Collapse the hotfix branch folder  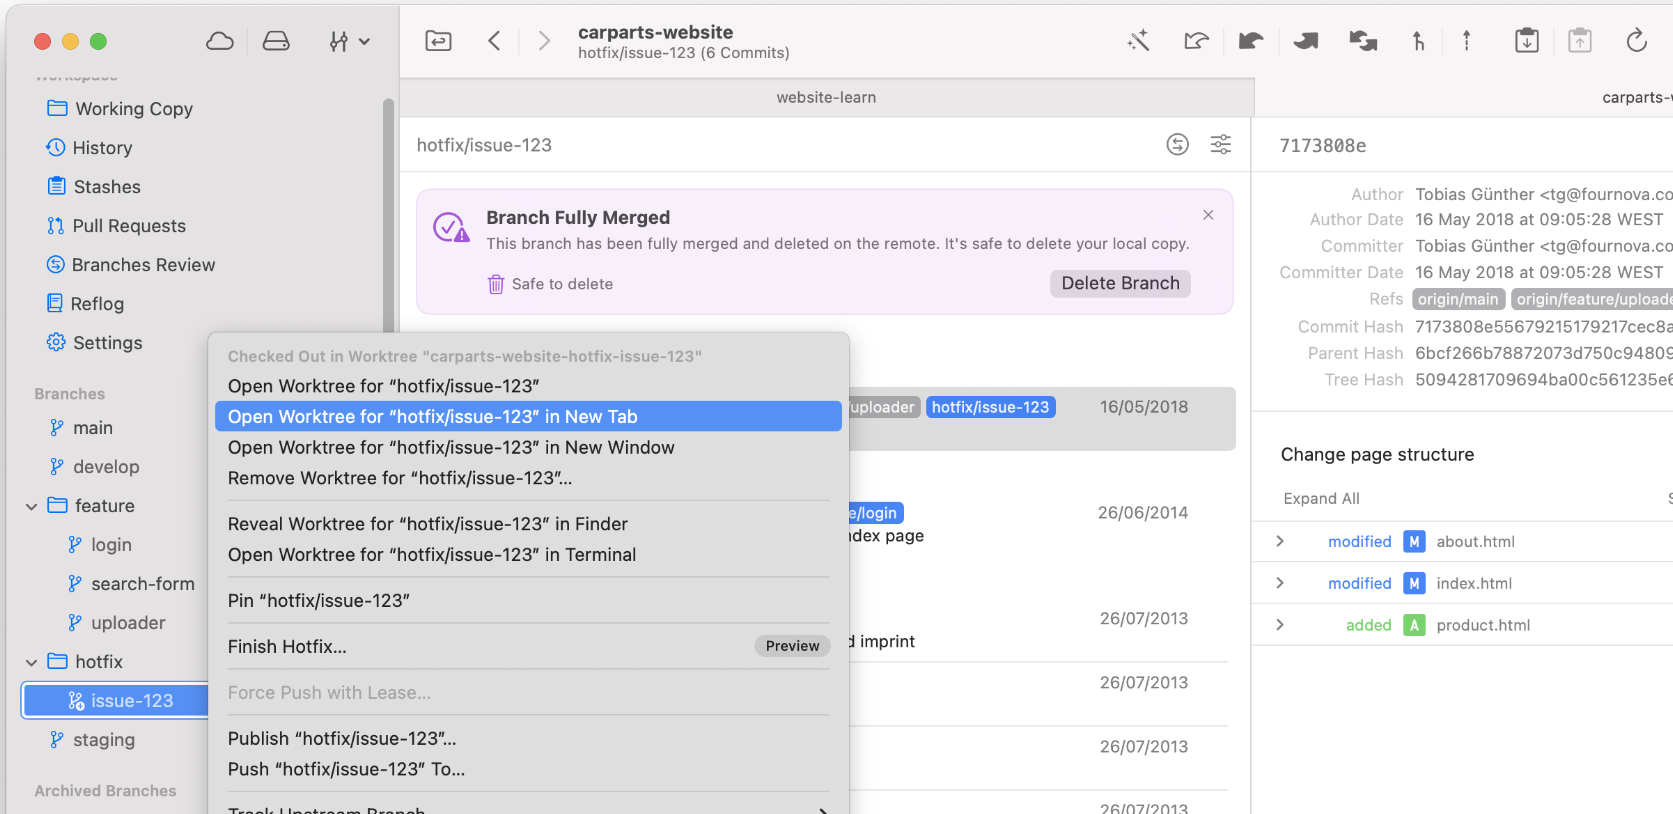(x=32, y=663)
